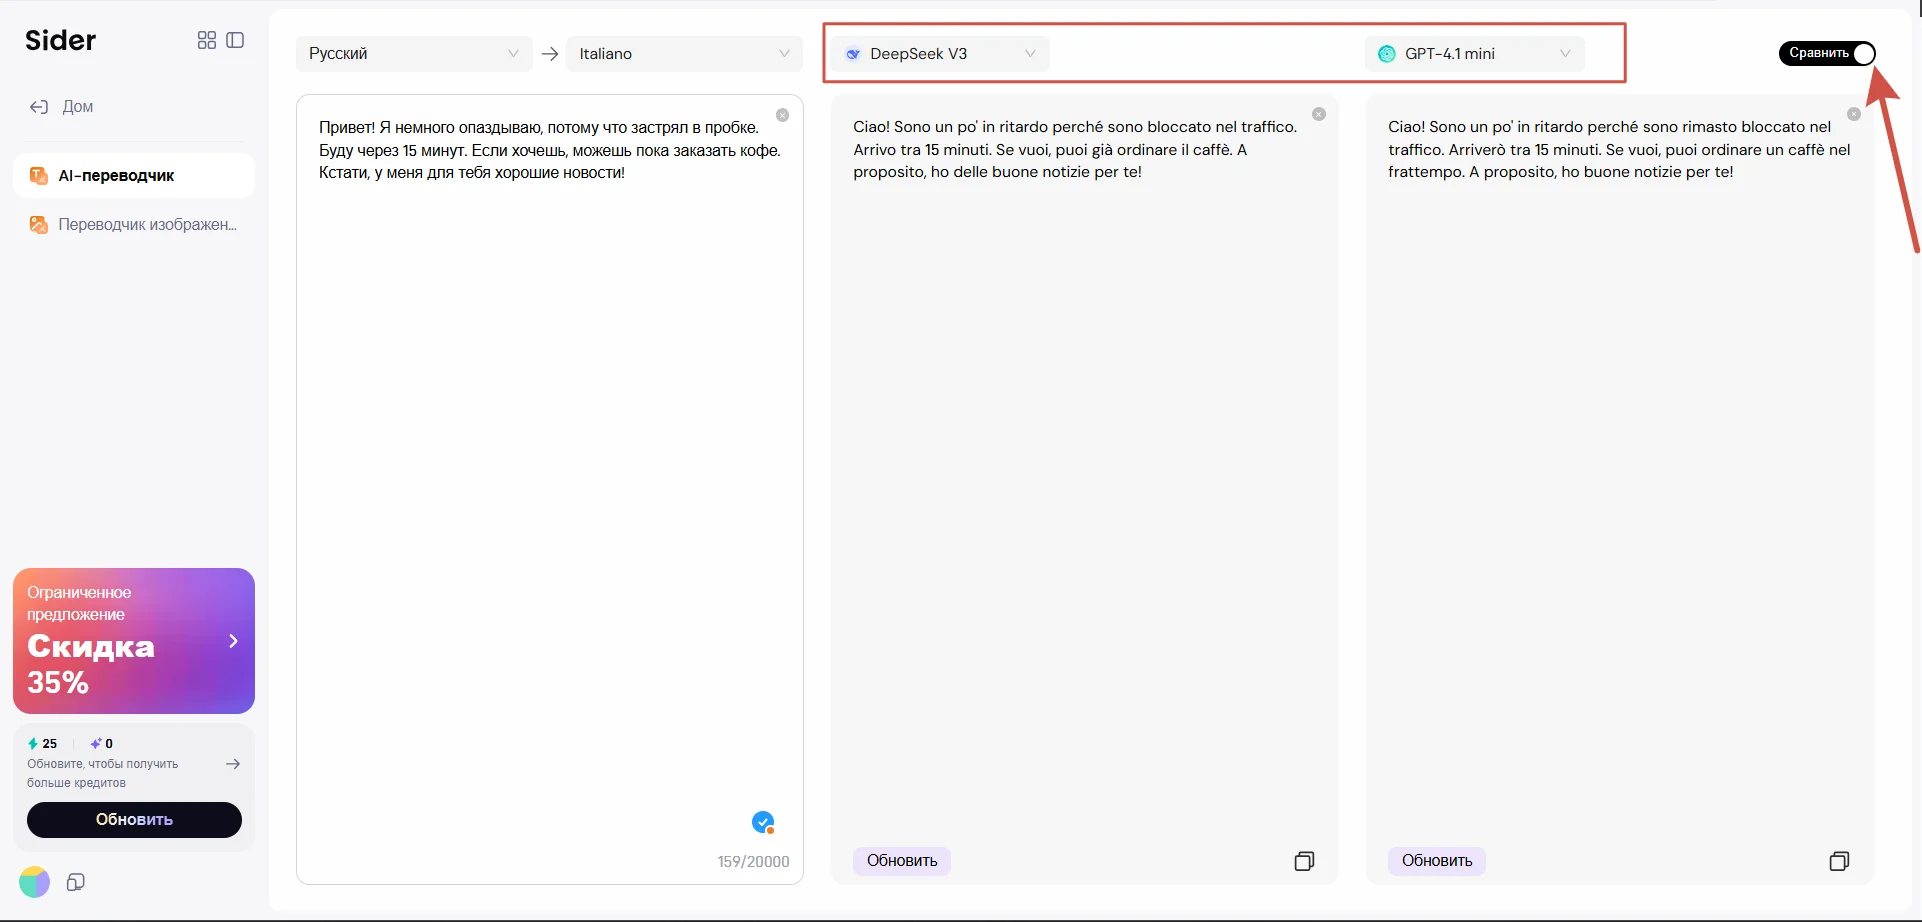Close the GPT-4.1 mini translation result
Screen dimensions: 1922x922
(x=1854, y=114)
